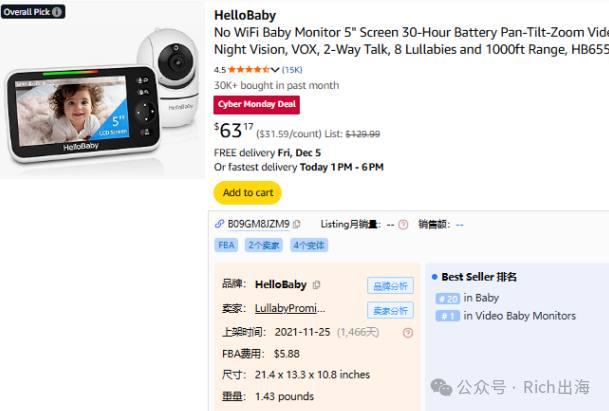Expand the rating dropdown chevron
This screenshot has width=609, height=411.
coord(275,70)
